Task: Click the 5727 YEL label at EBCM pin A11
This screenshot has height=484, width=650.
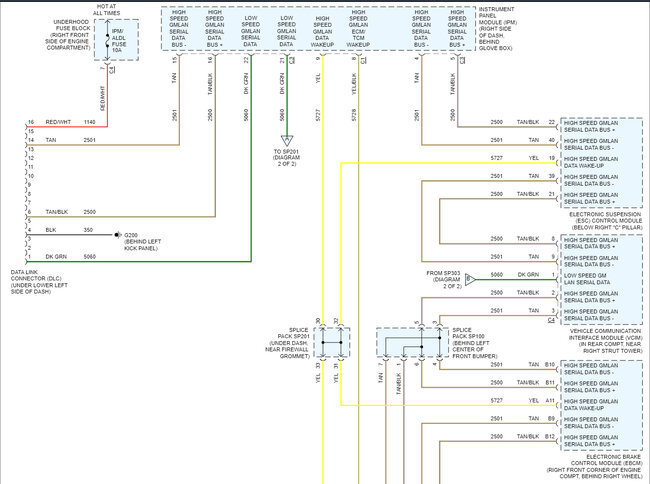Action: tap(514, 400)
